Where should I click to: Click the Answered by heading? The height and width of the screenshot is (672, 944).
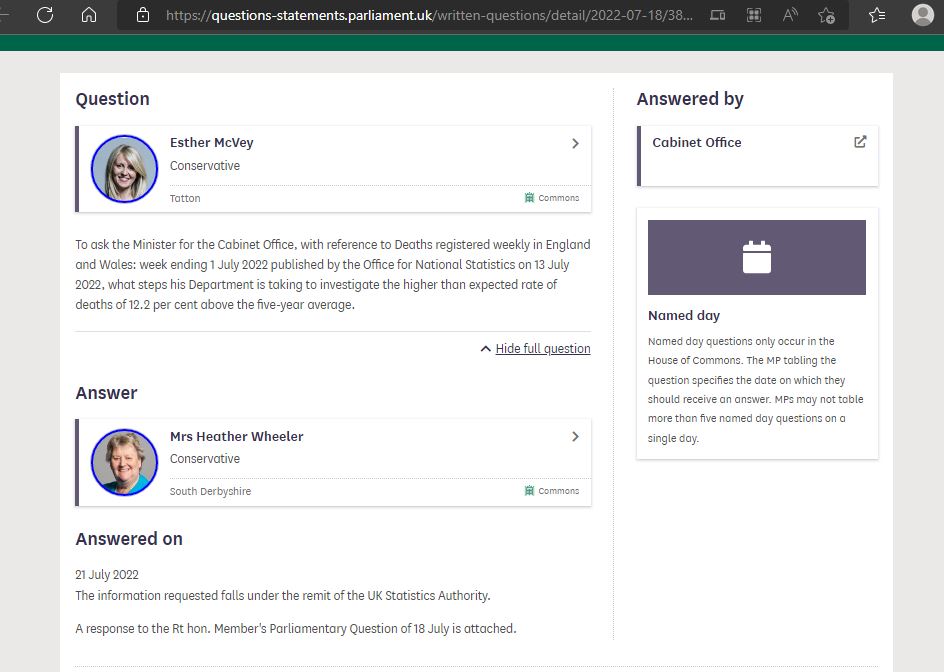click(x=690, y=99)
